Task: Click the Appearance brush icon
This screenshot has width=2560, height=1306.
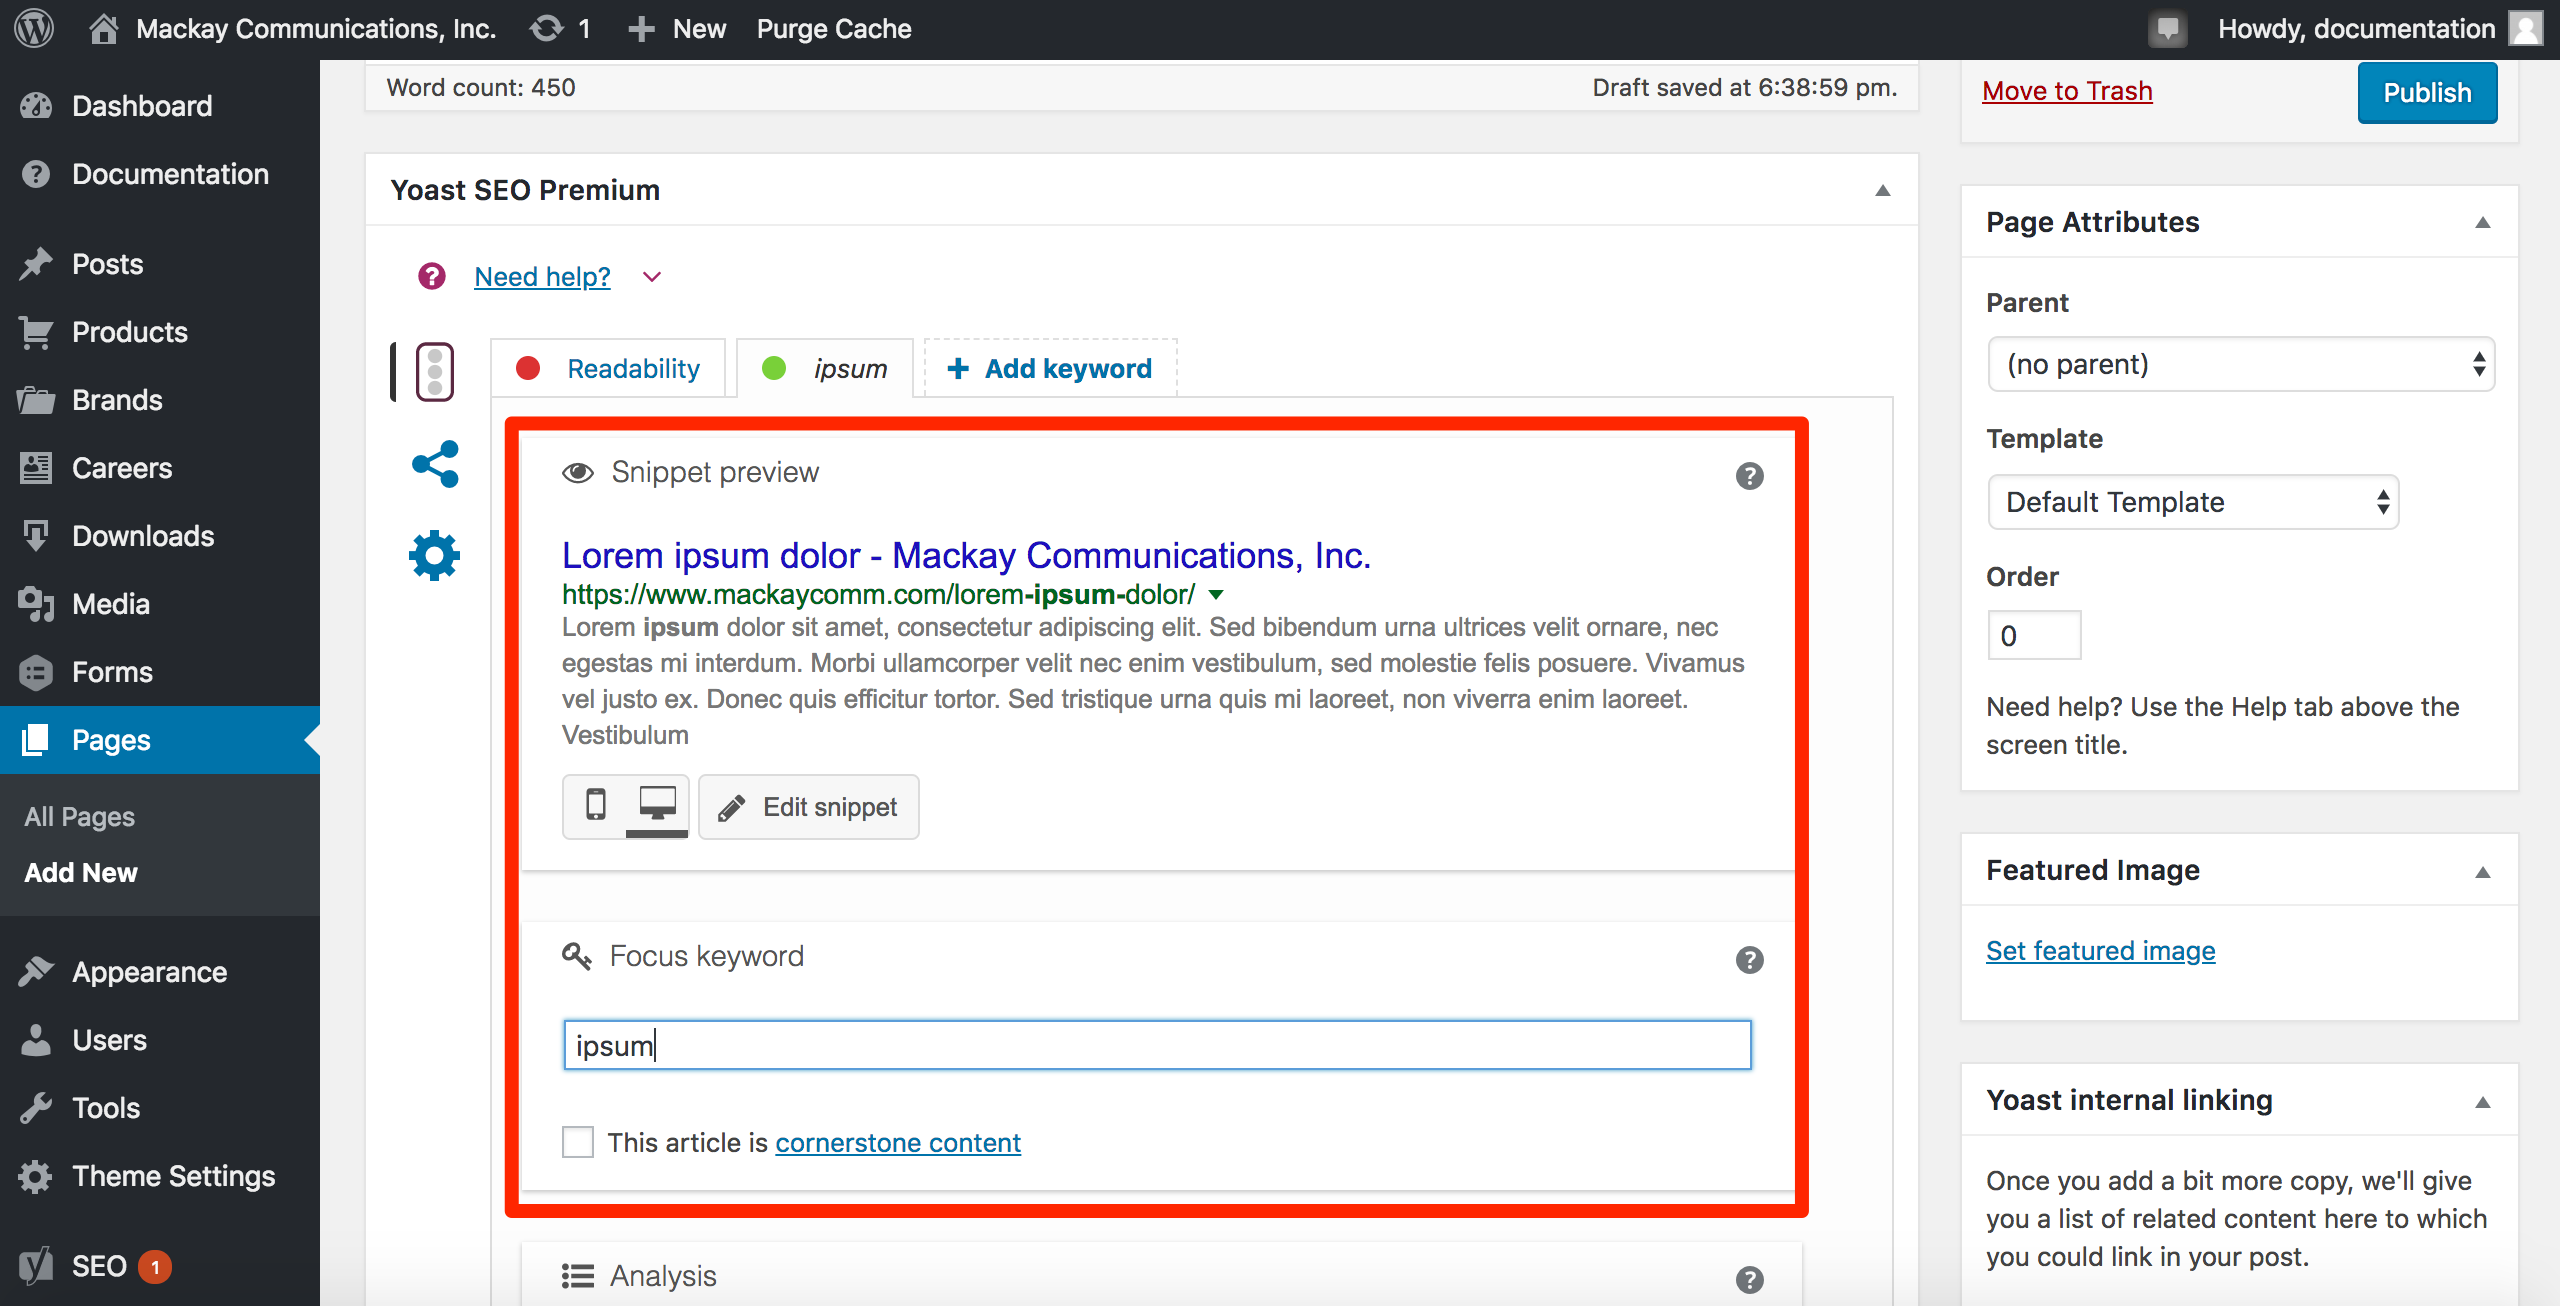Action: [36, 972]
